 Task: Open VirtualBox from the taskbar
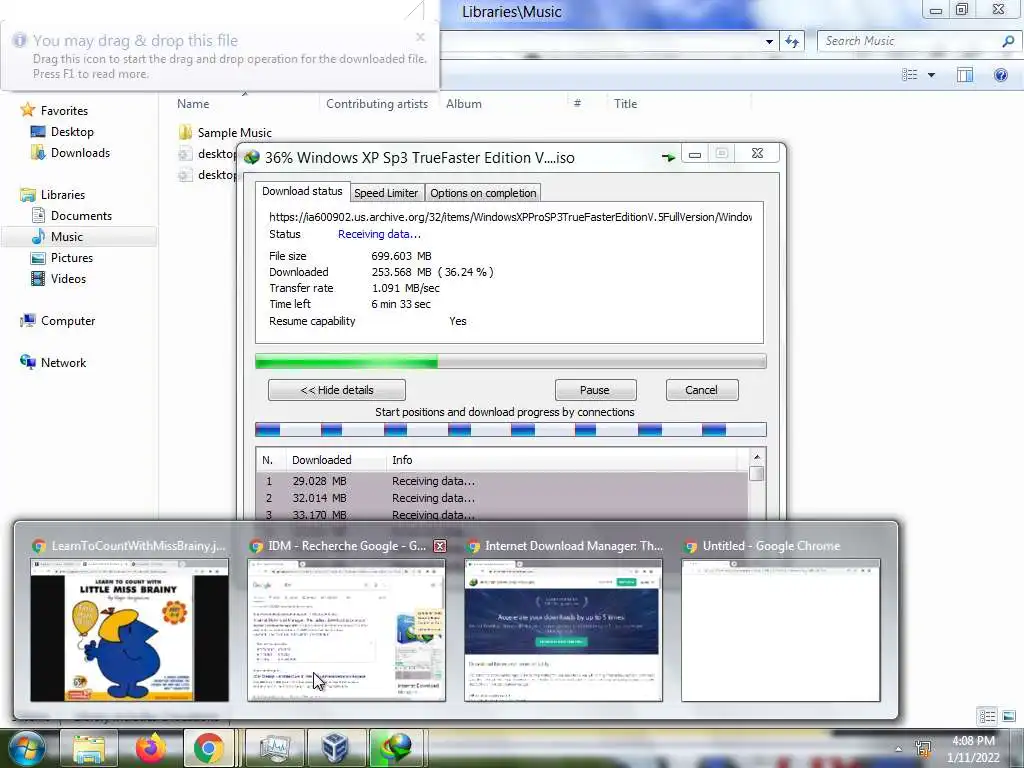click(334, 748)
